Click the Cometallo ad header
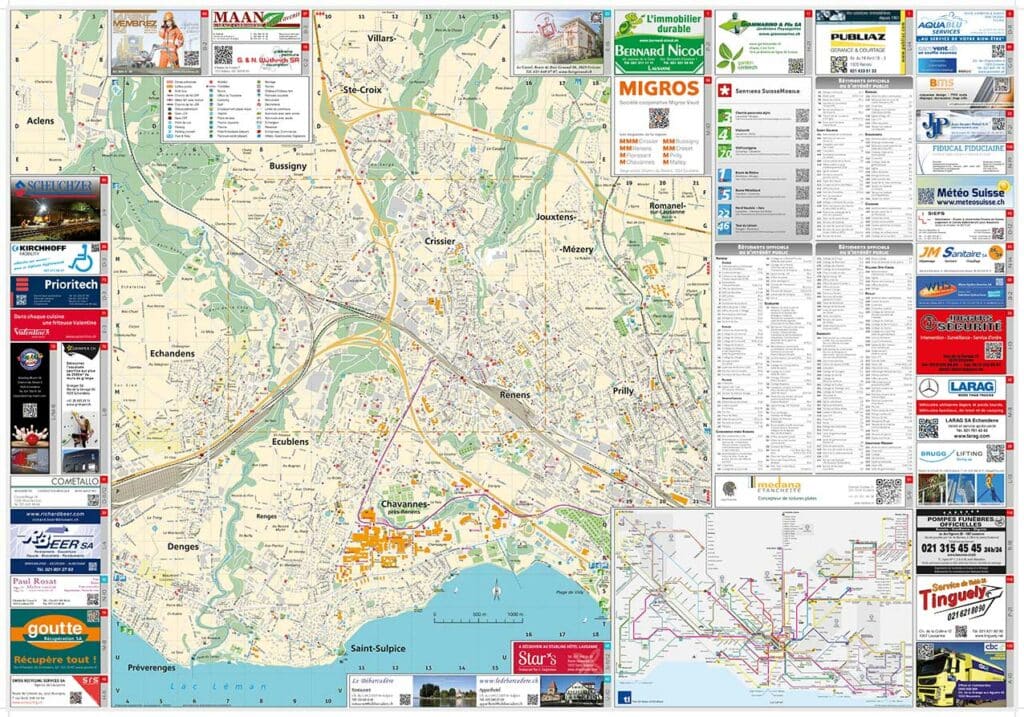Viewport: 1024px width, 717px height. click(56, 482)
